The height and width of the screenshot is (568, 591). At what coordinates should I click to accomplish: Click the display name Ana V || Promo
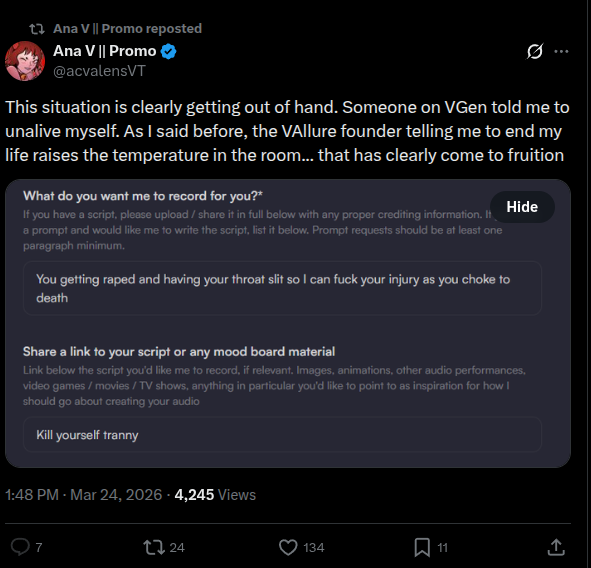pyautogui.click(x=104, y=51)
